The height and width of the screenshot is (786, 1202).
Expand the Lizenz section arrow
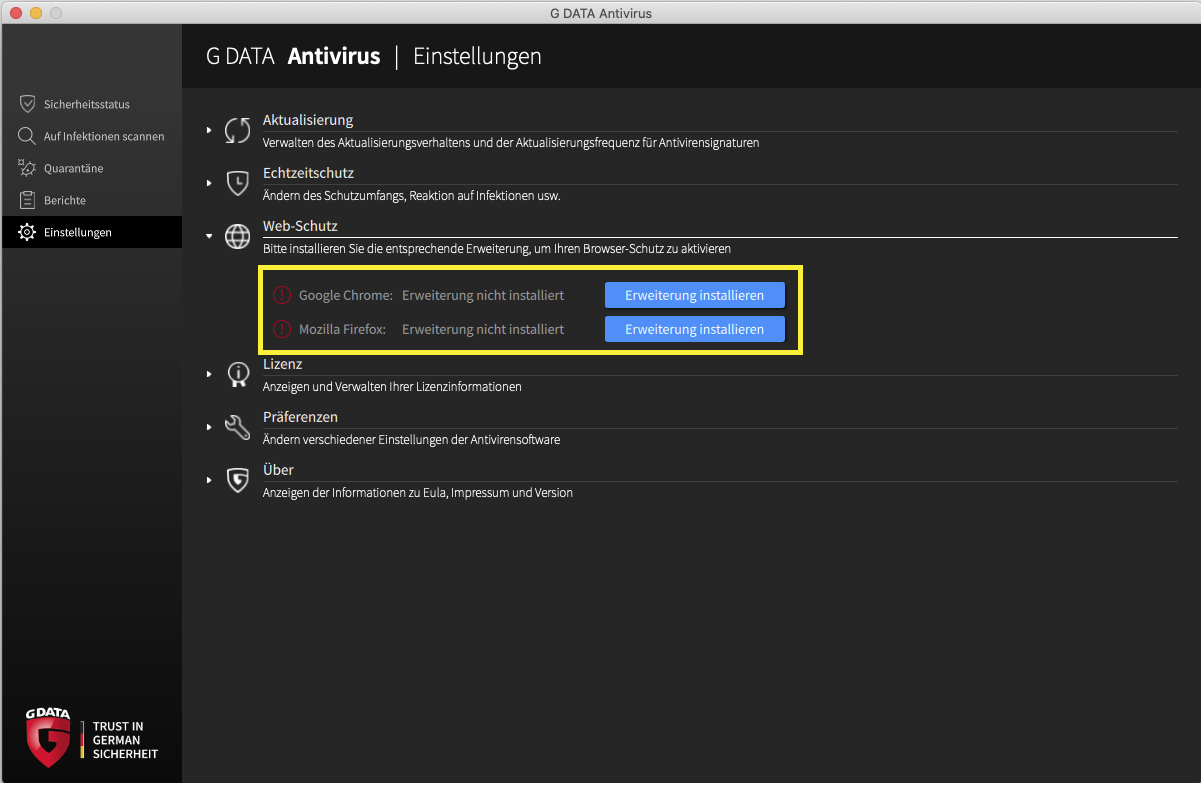(209, 374)
